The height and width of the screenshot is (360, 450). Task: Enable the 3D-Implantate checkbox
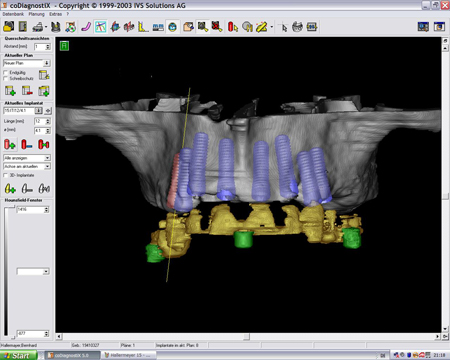[x=5, y=175]
